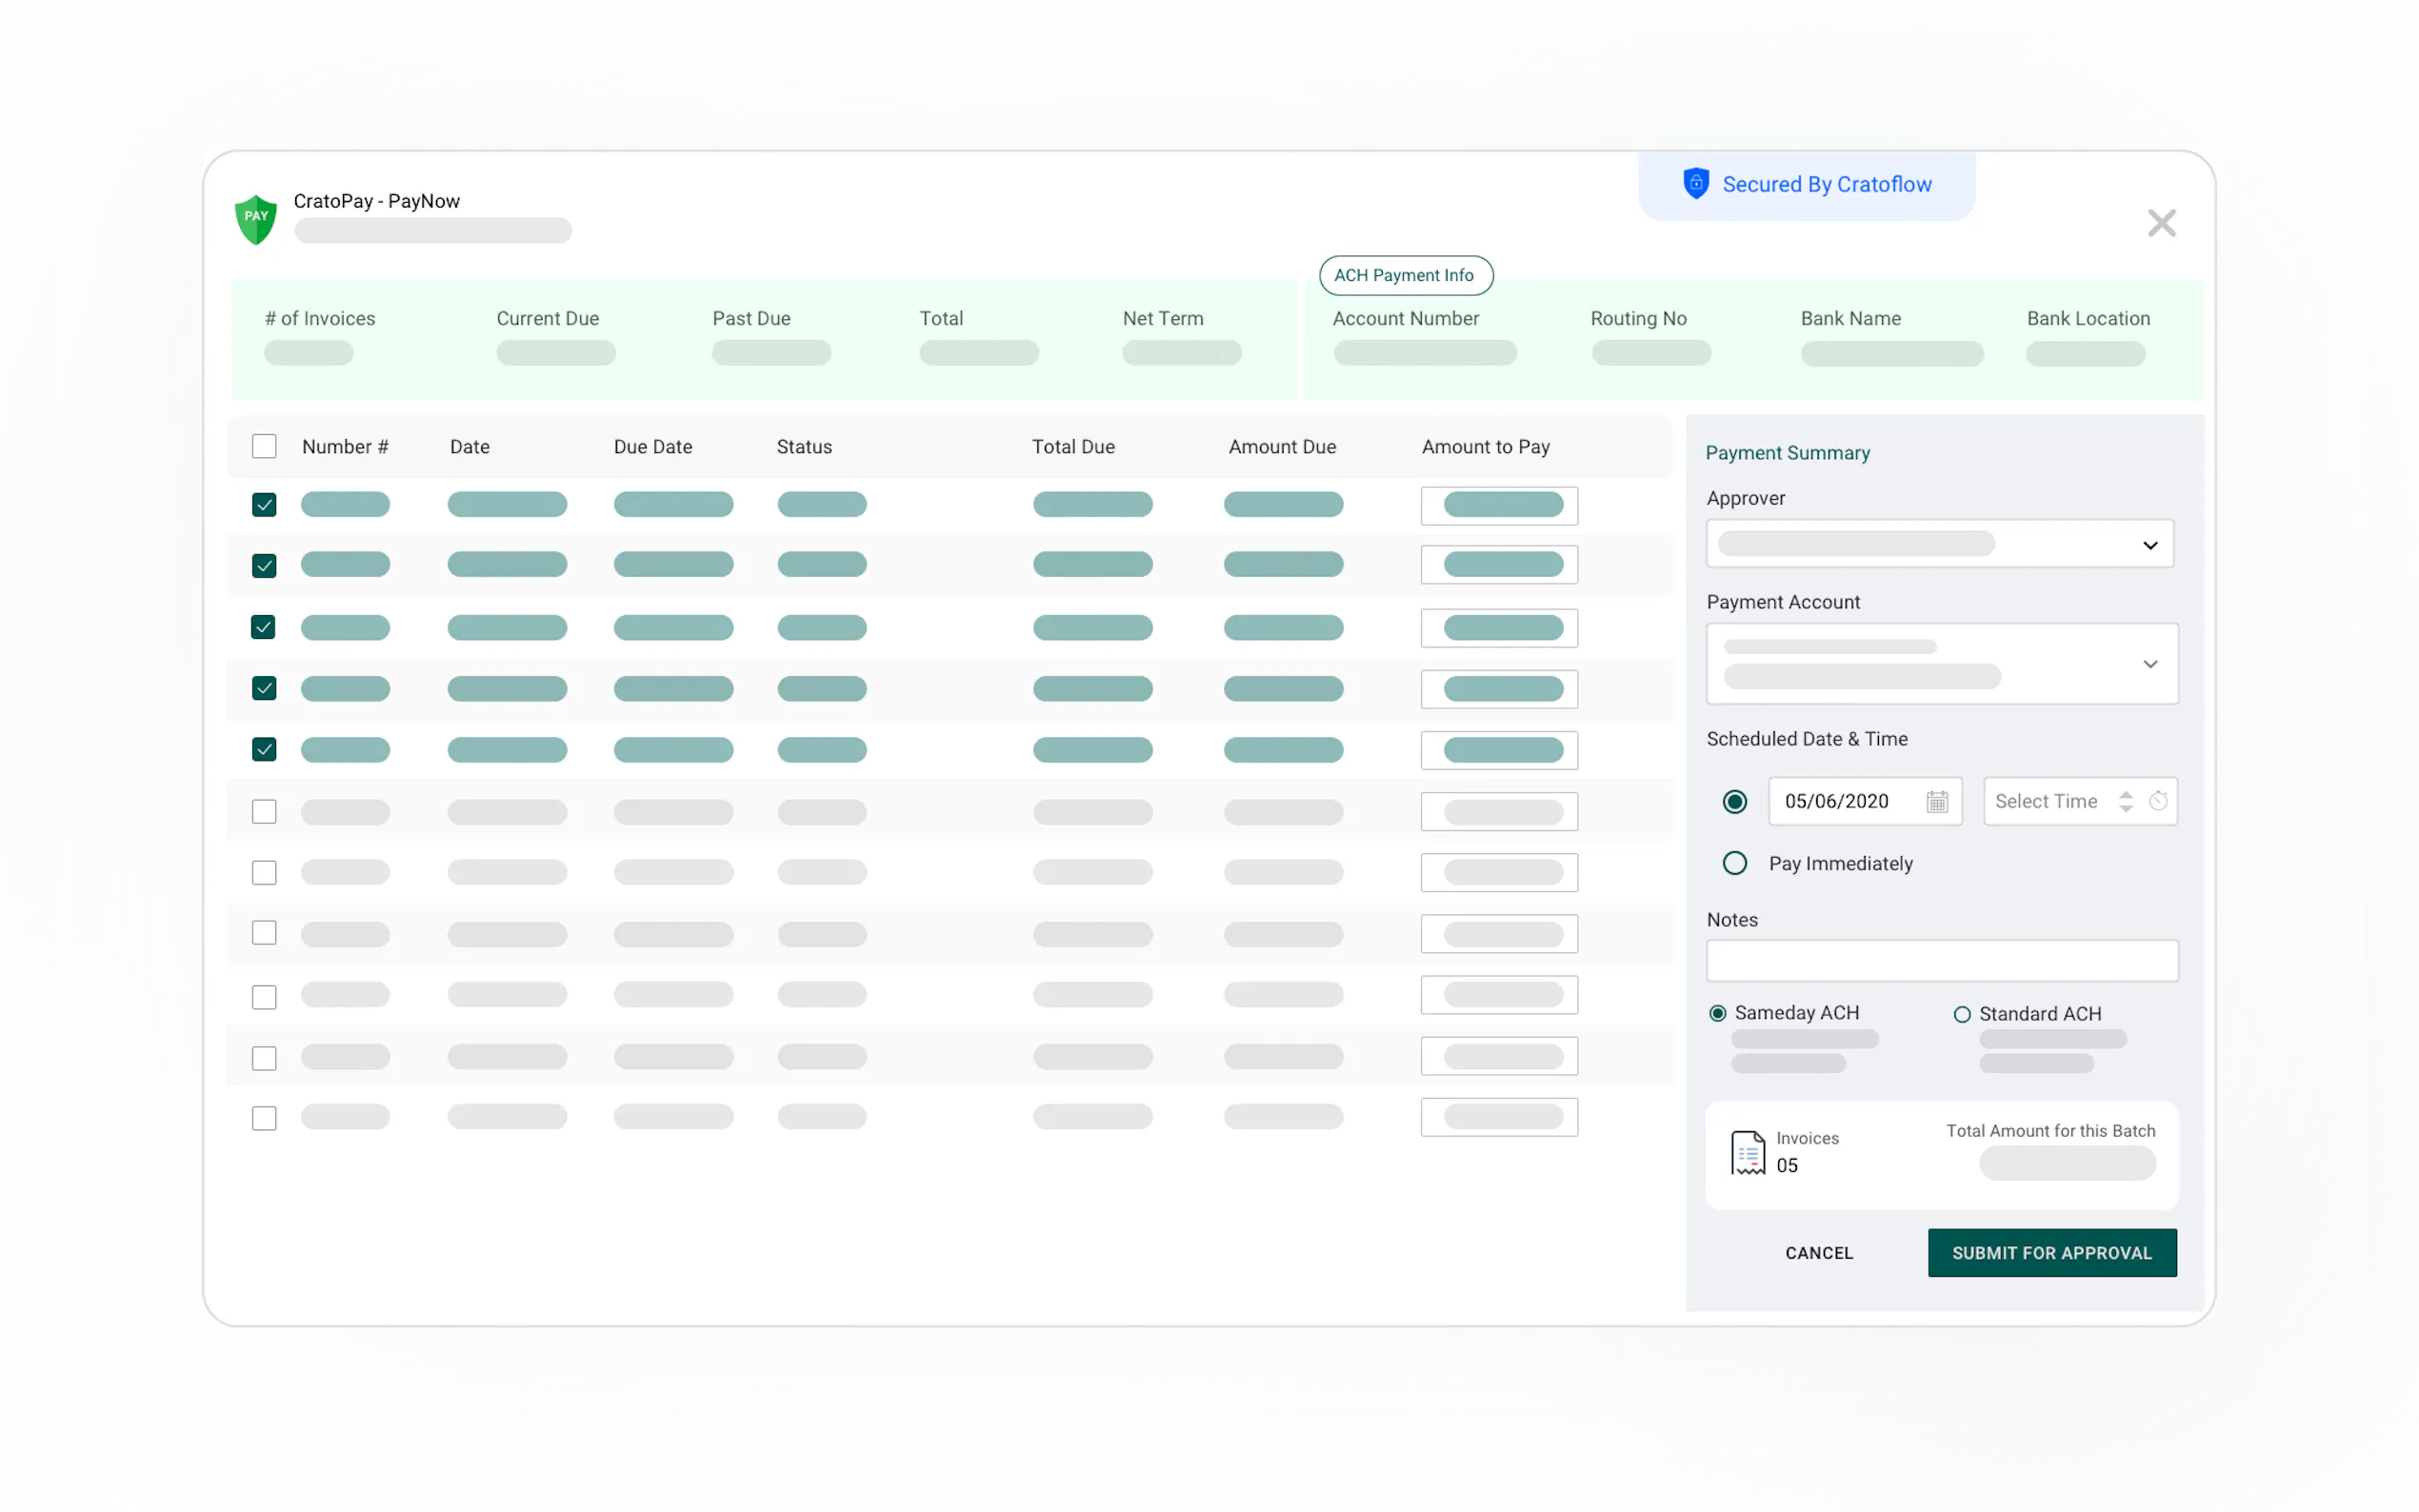Sort by the Due Date column header
Image resolution: width=2419 pixels, height=1512 pixels.
pyautogui.click(x=652, y=447)
